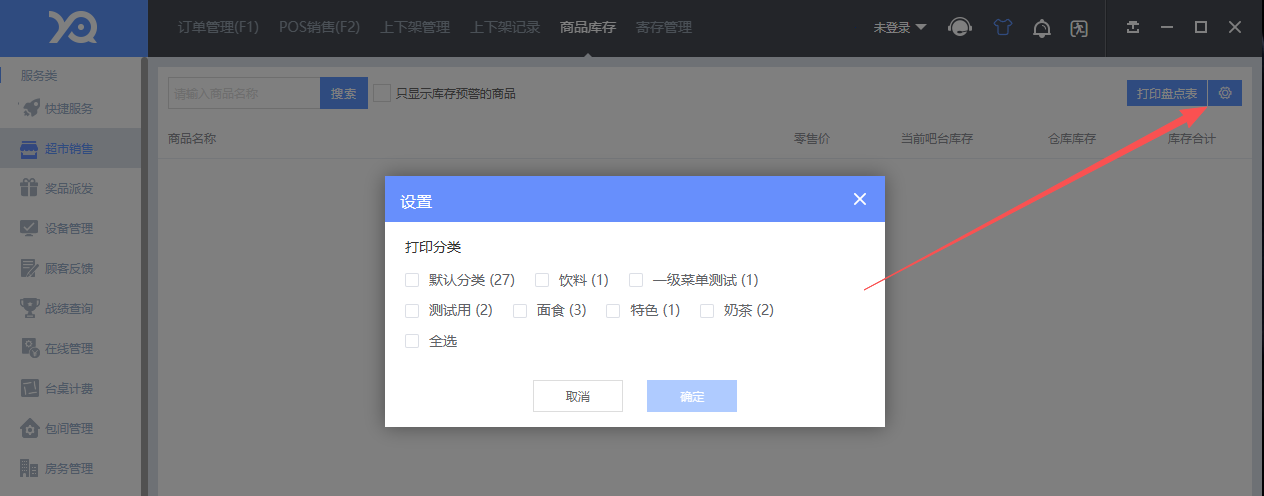Switch to 上下架管理 tab
The height and width of the screenshot is (496, 1264).
tap(415, 27)
